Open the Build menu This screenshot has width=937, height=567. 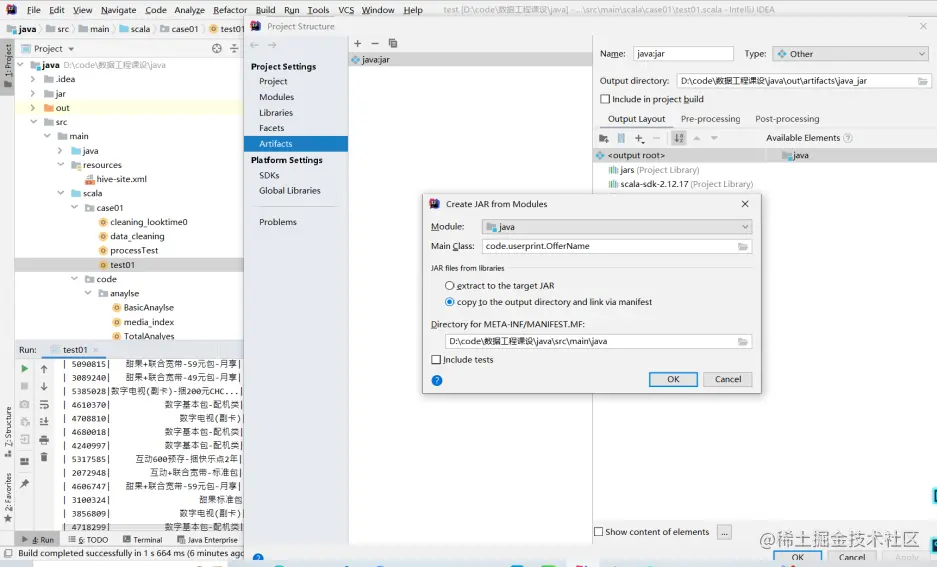tap(265, 10)
